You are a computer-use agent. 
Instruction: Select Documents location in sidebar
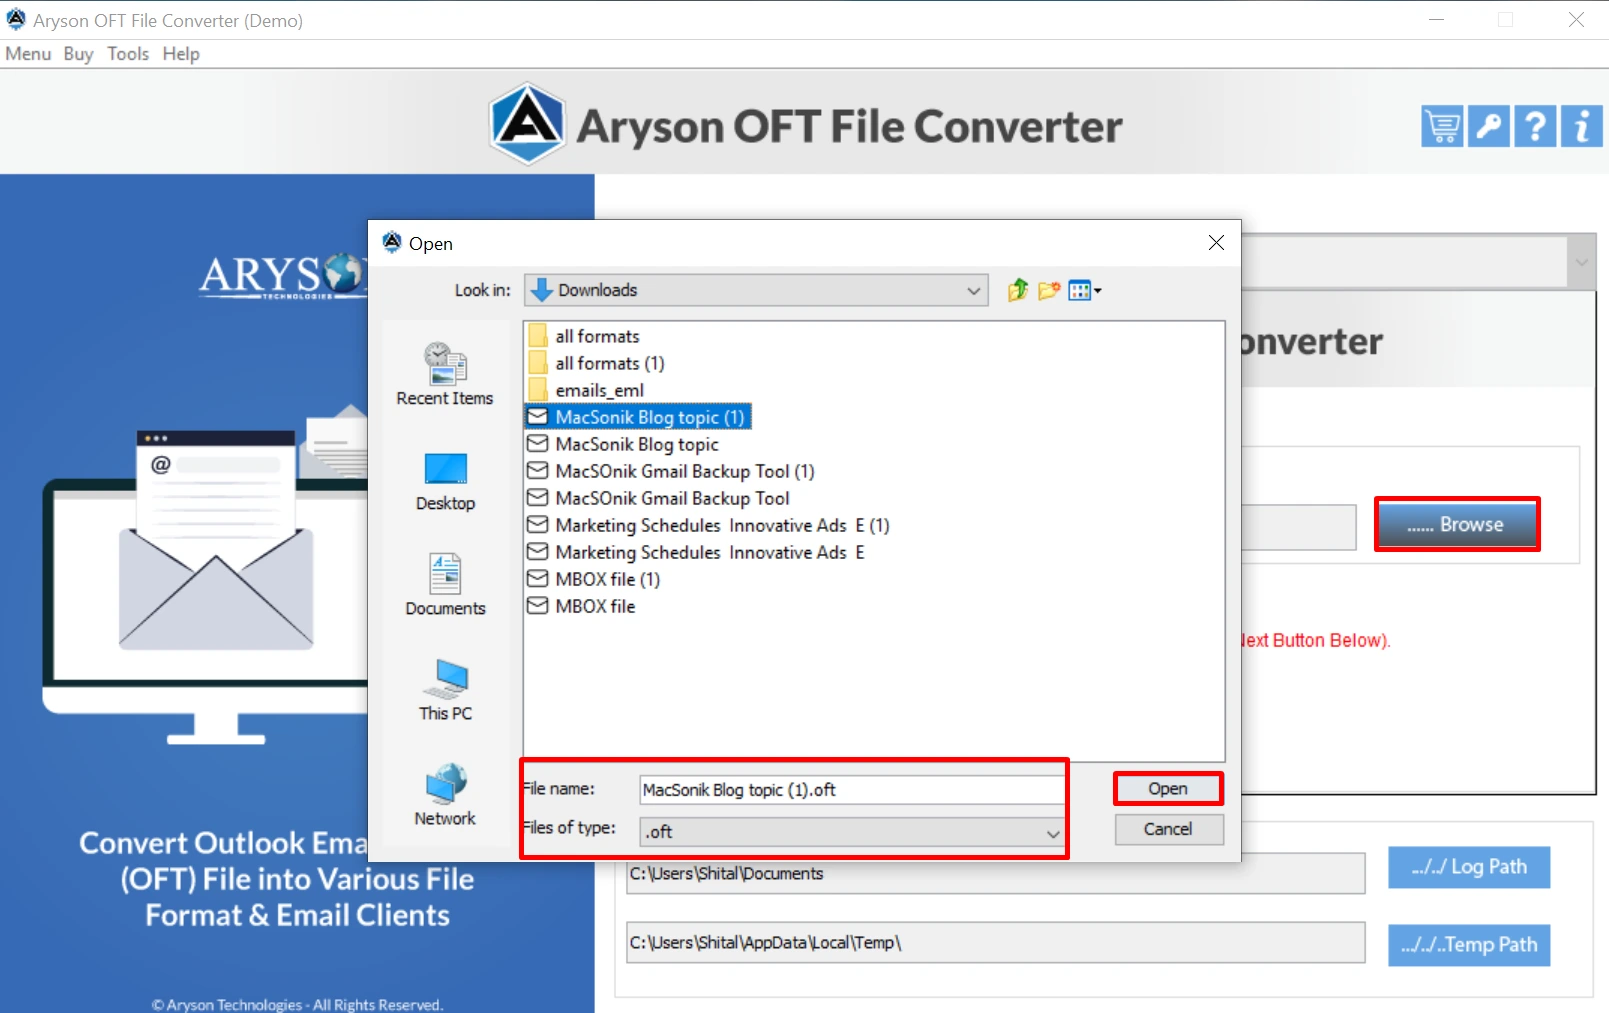coord(445,585)
